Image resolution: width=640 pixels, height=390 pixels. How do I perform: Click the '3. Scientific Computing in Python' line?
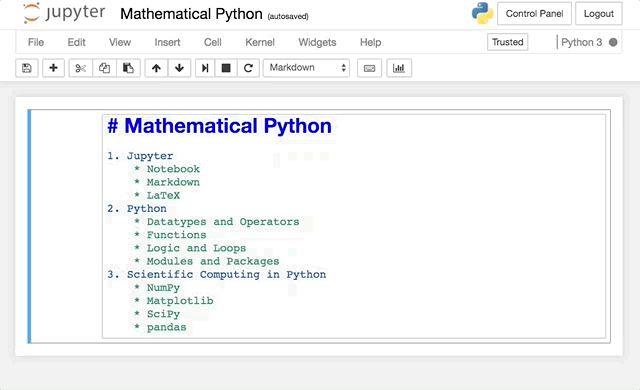click(216, 274)
